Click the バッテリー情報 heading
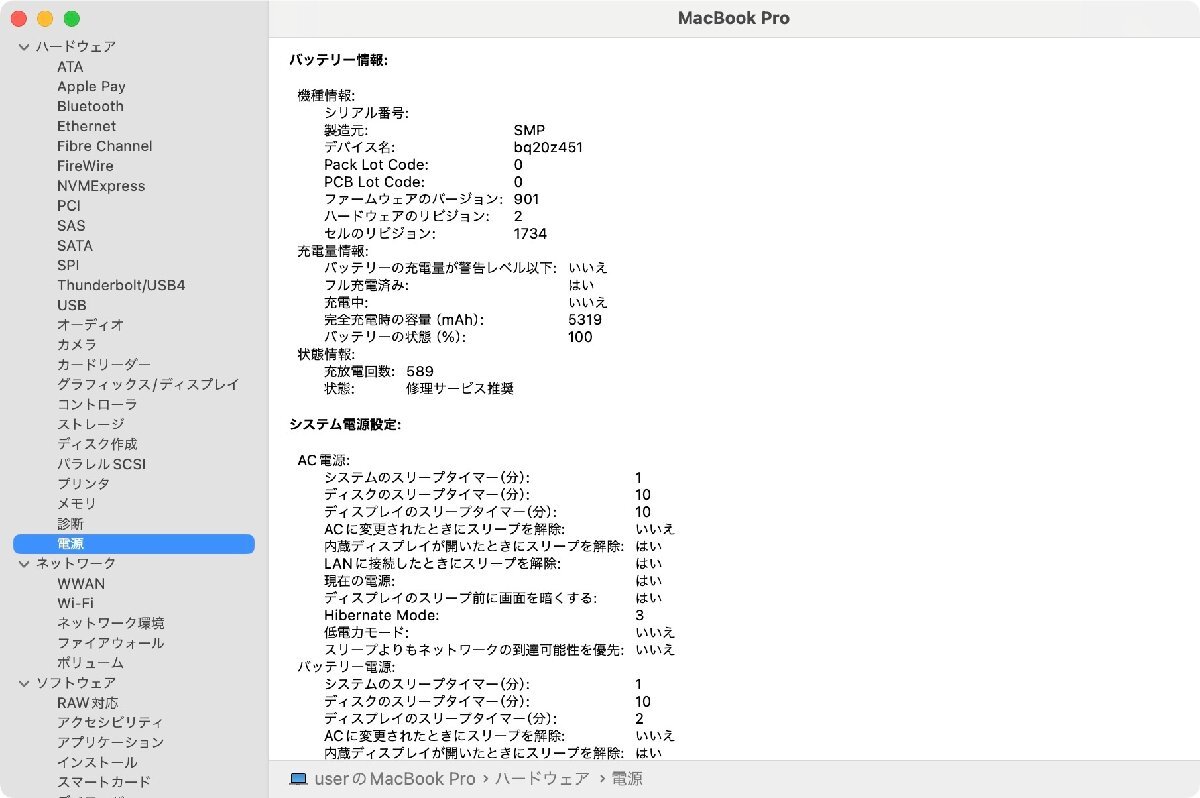Viewport: 1200px width, 798px height. [x=338, y=61]
